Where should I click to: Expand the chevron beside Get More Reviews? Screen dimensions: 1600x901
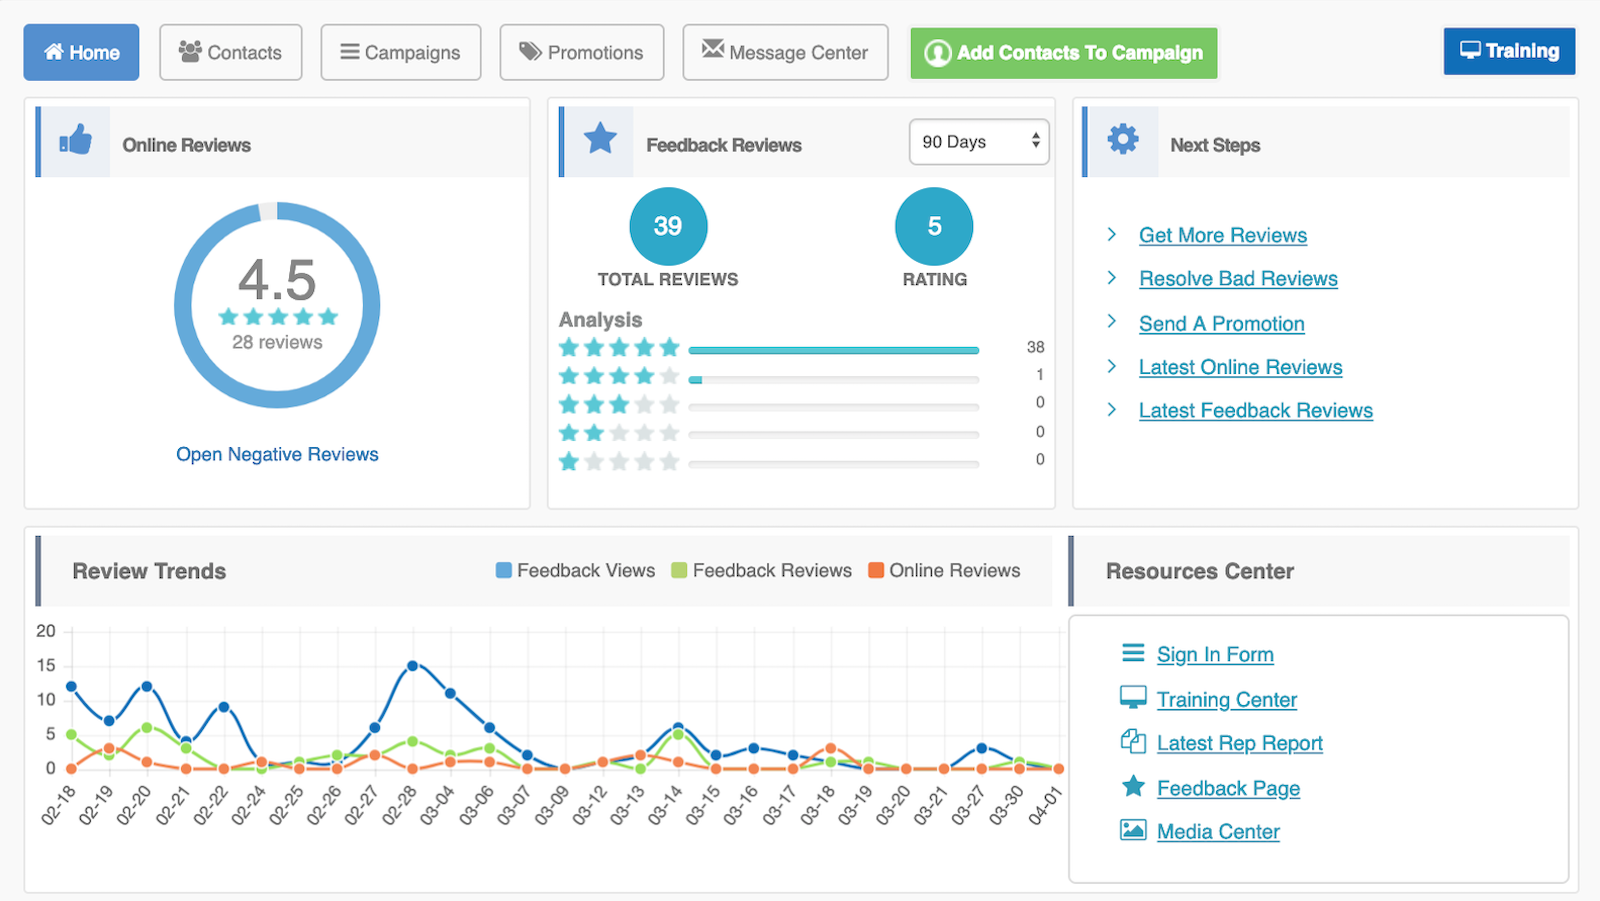1112,234
